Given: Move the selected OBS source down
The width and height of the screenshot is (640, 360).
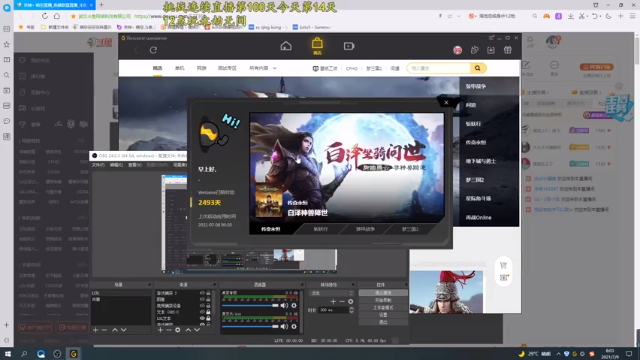Looking at the screenshot, I should coord(197,330).
